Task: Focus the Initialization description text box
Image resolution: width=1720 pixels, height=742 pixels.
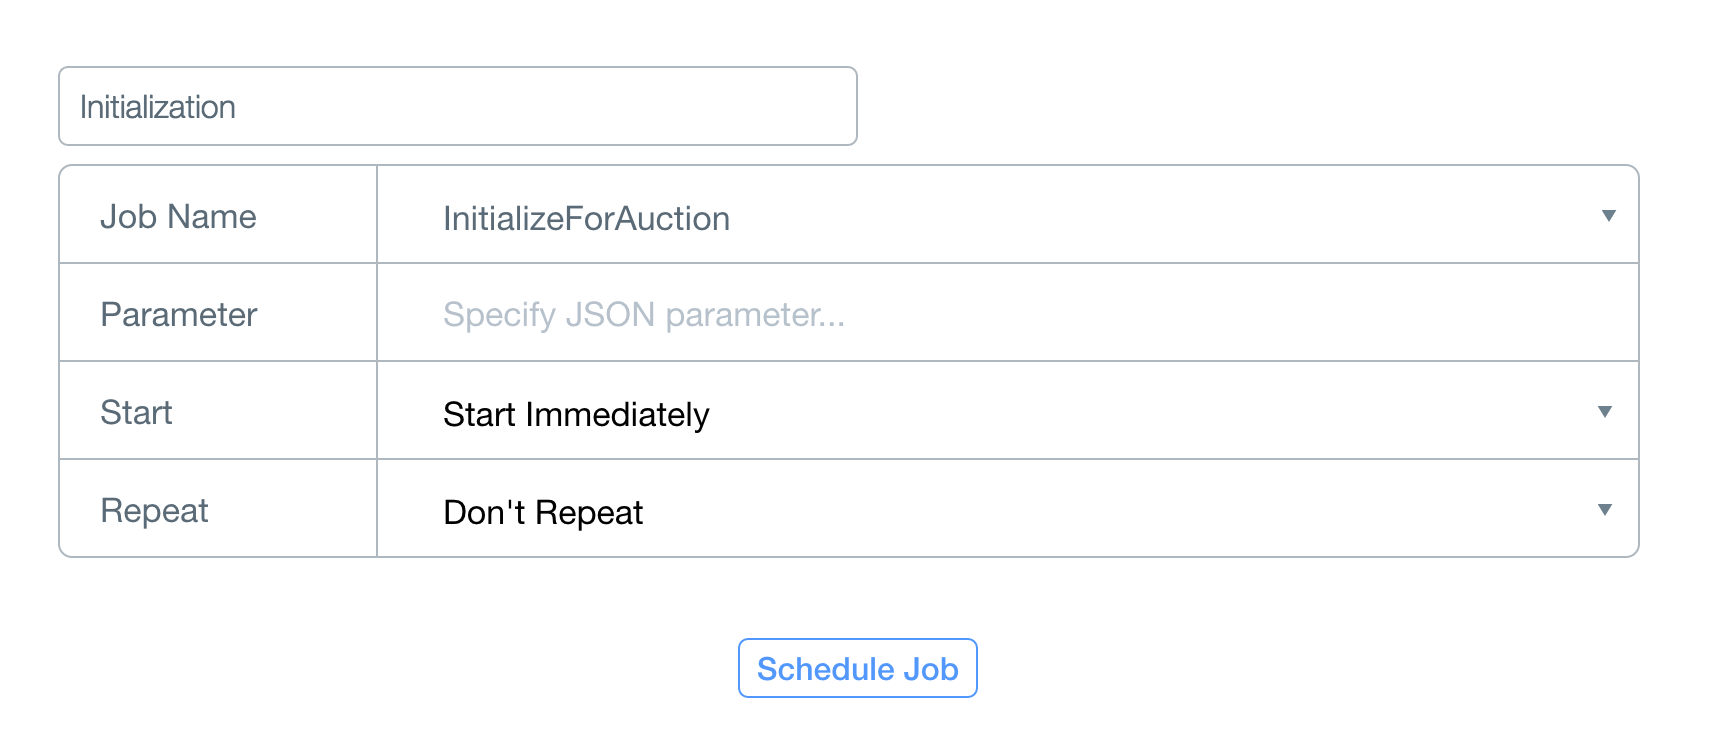Action: click(x=457, y=106)
